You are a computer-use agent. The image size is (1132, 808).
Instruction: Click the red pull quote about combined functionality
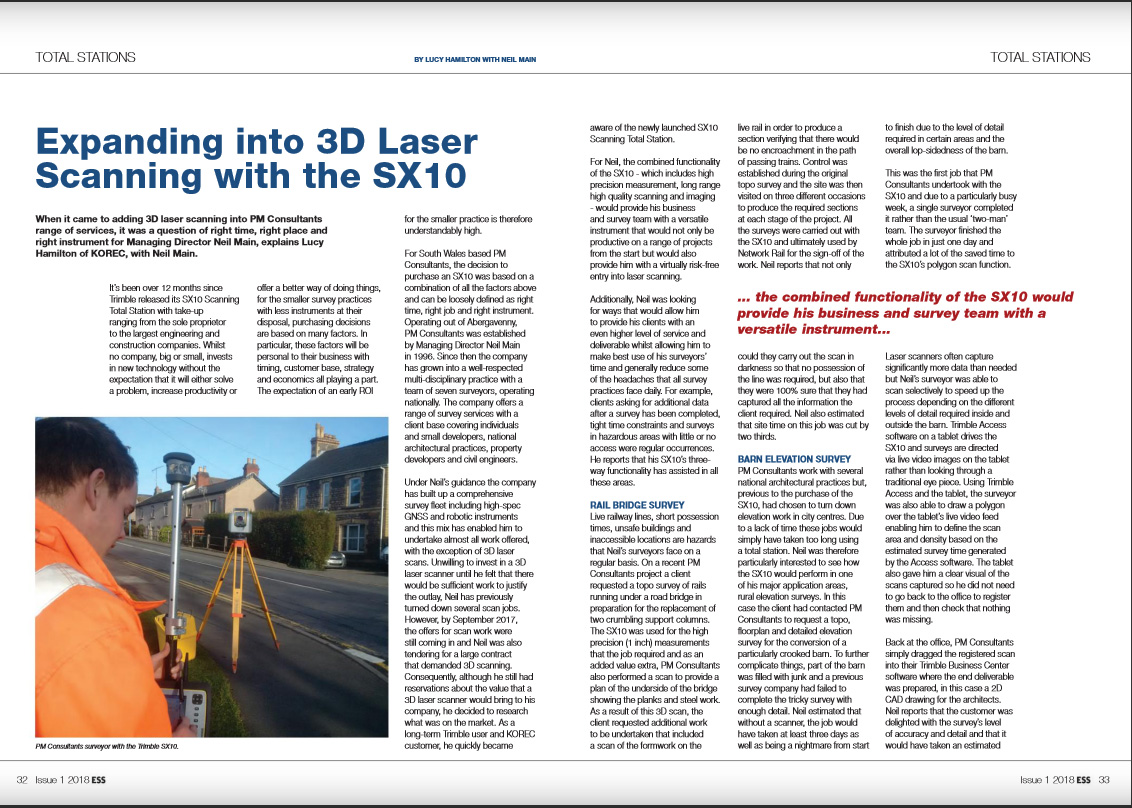coord(905,313)
